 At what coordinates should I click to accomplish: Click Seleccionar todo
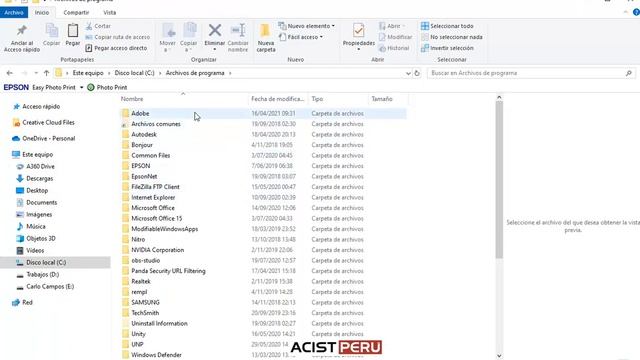[x=447, y=26]
